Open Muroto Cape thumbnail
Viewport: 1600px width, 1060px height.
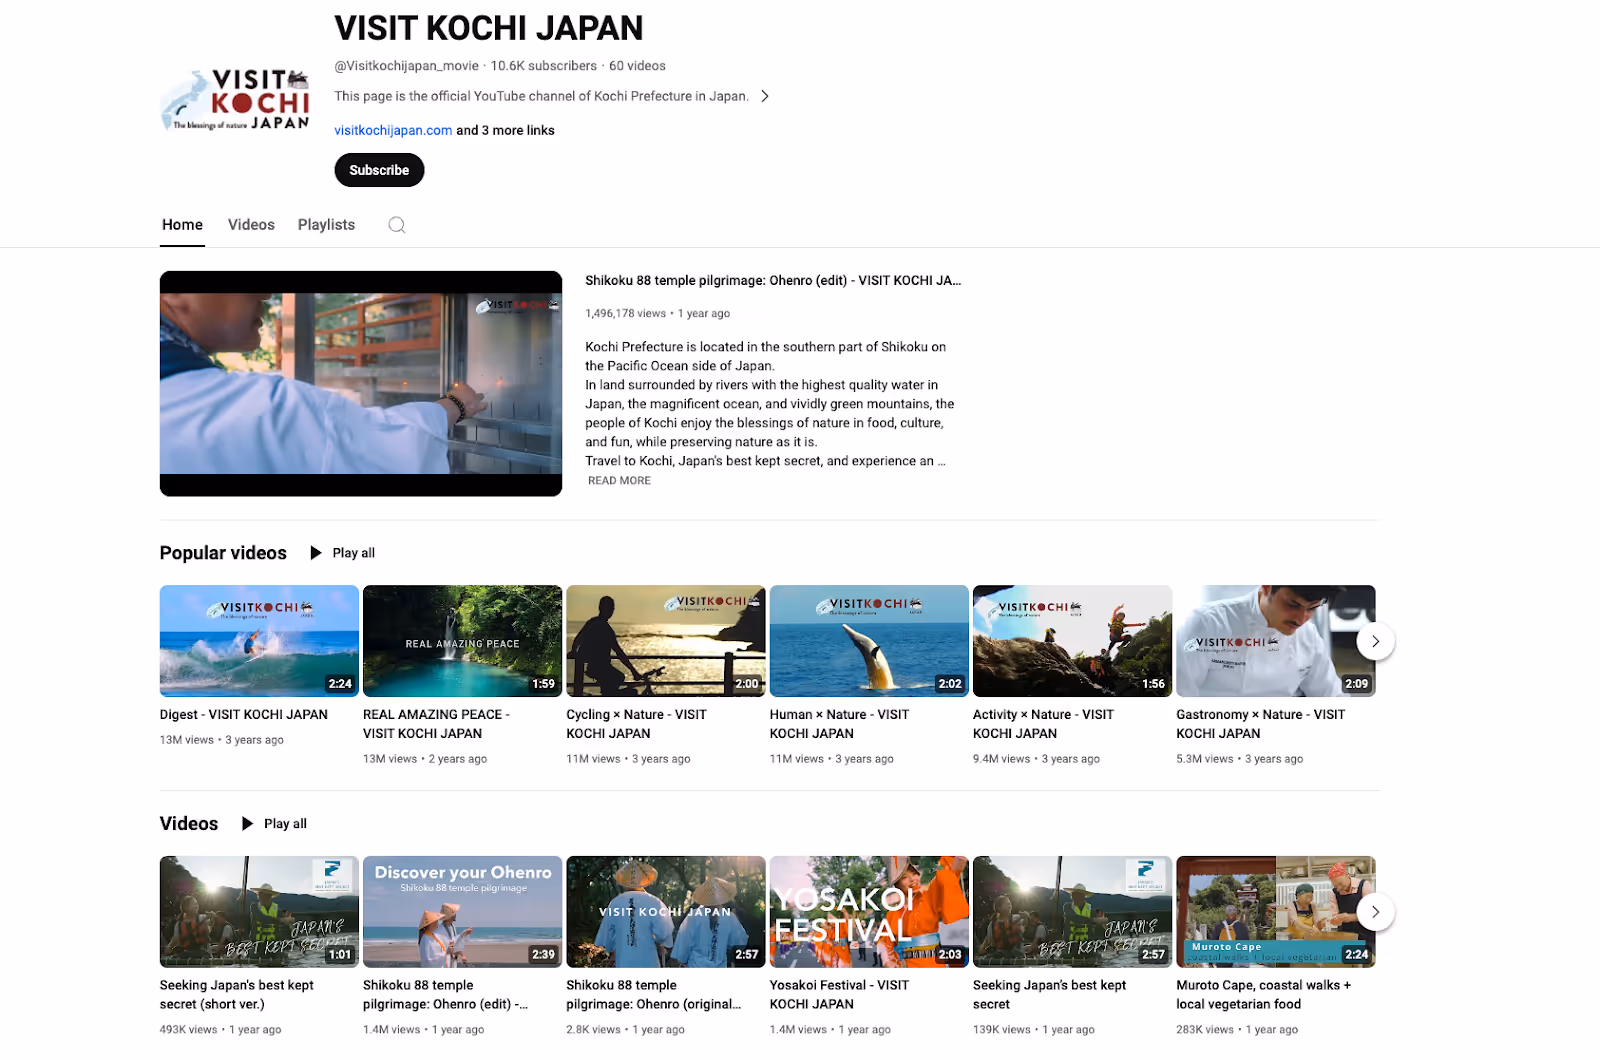(x=1276, y=911)
